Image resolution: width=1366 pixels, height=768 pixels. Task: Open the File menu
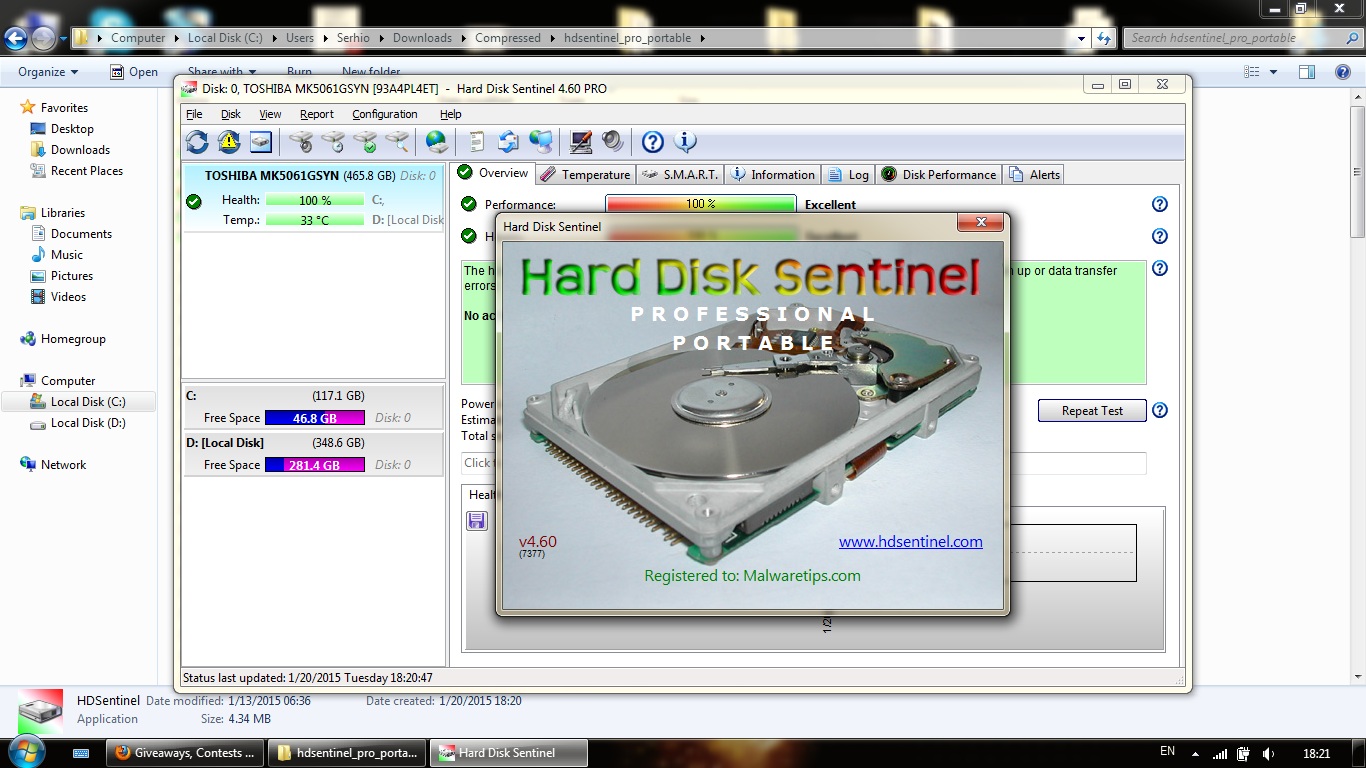(x=194, y=114)
